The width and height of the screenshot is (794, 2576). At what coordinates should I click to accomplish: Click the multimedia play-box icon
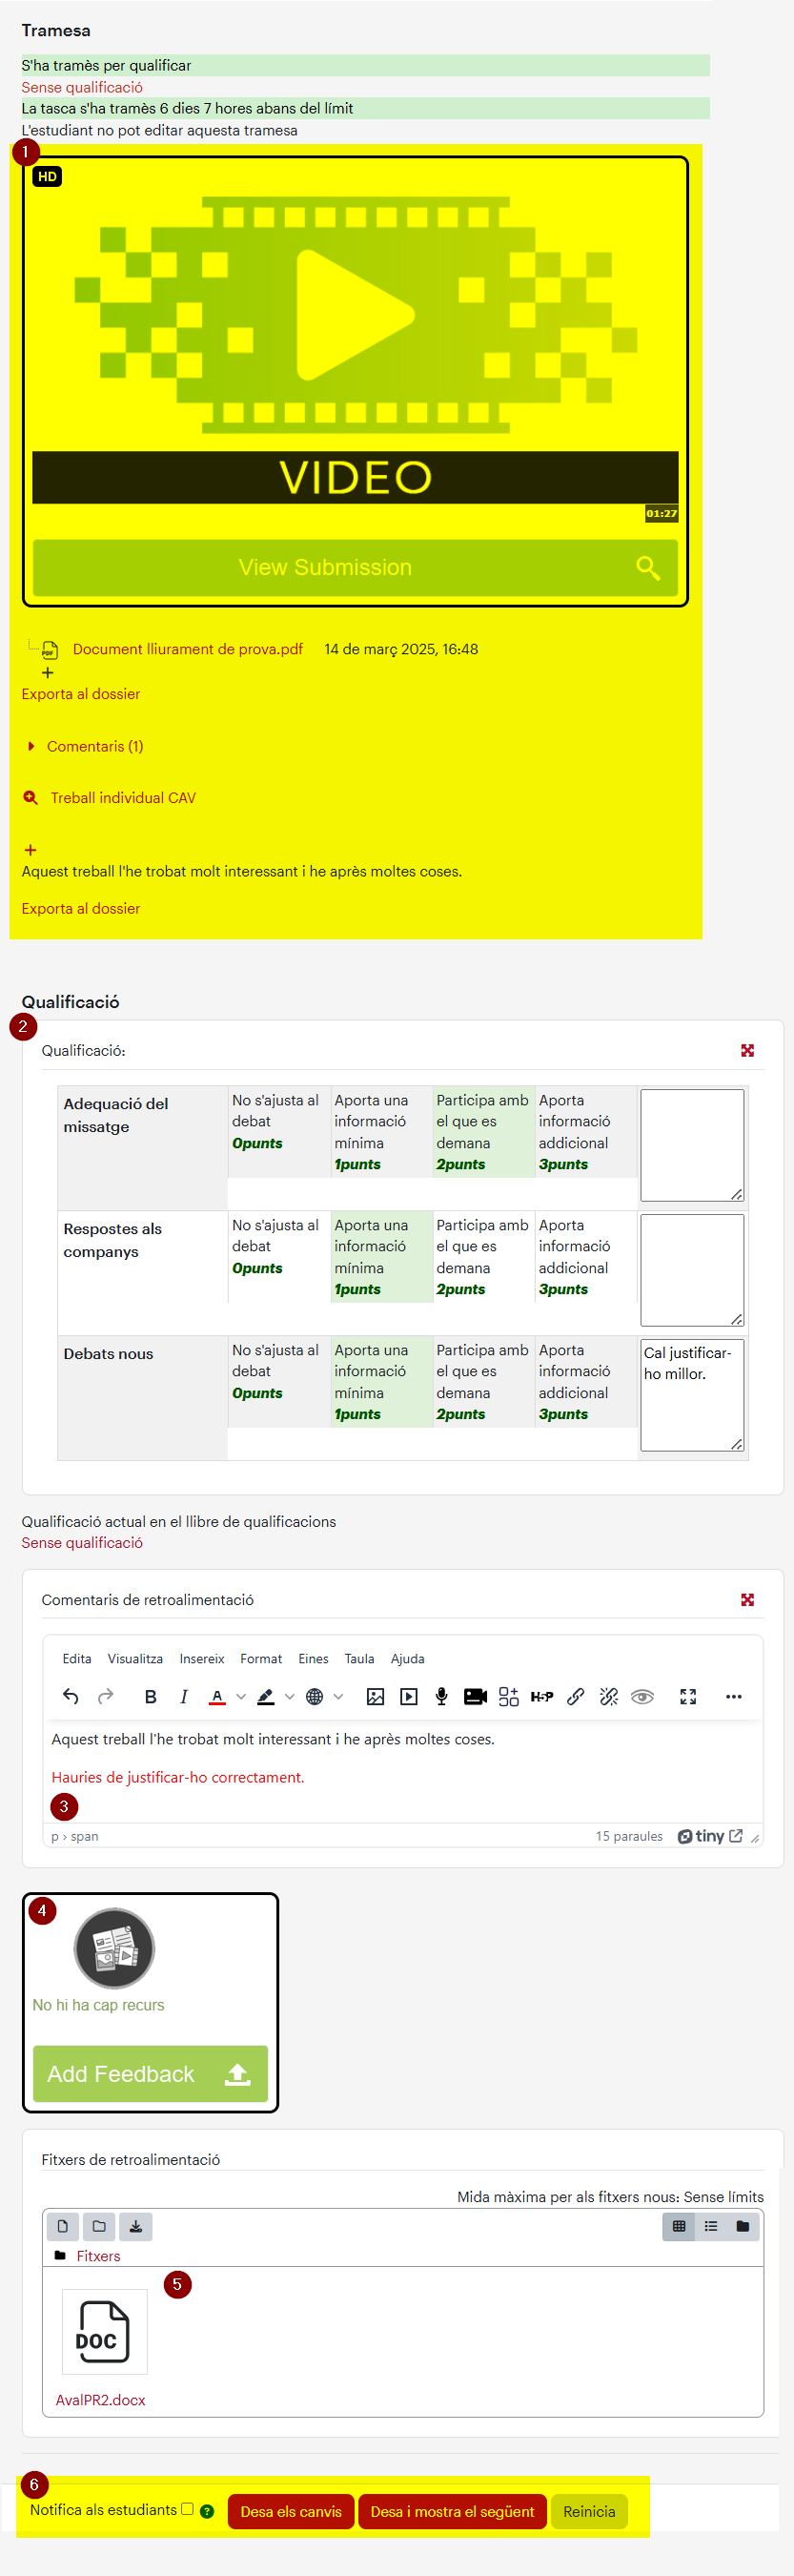pyautogui.click(x=409, y=1696)
